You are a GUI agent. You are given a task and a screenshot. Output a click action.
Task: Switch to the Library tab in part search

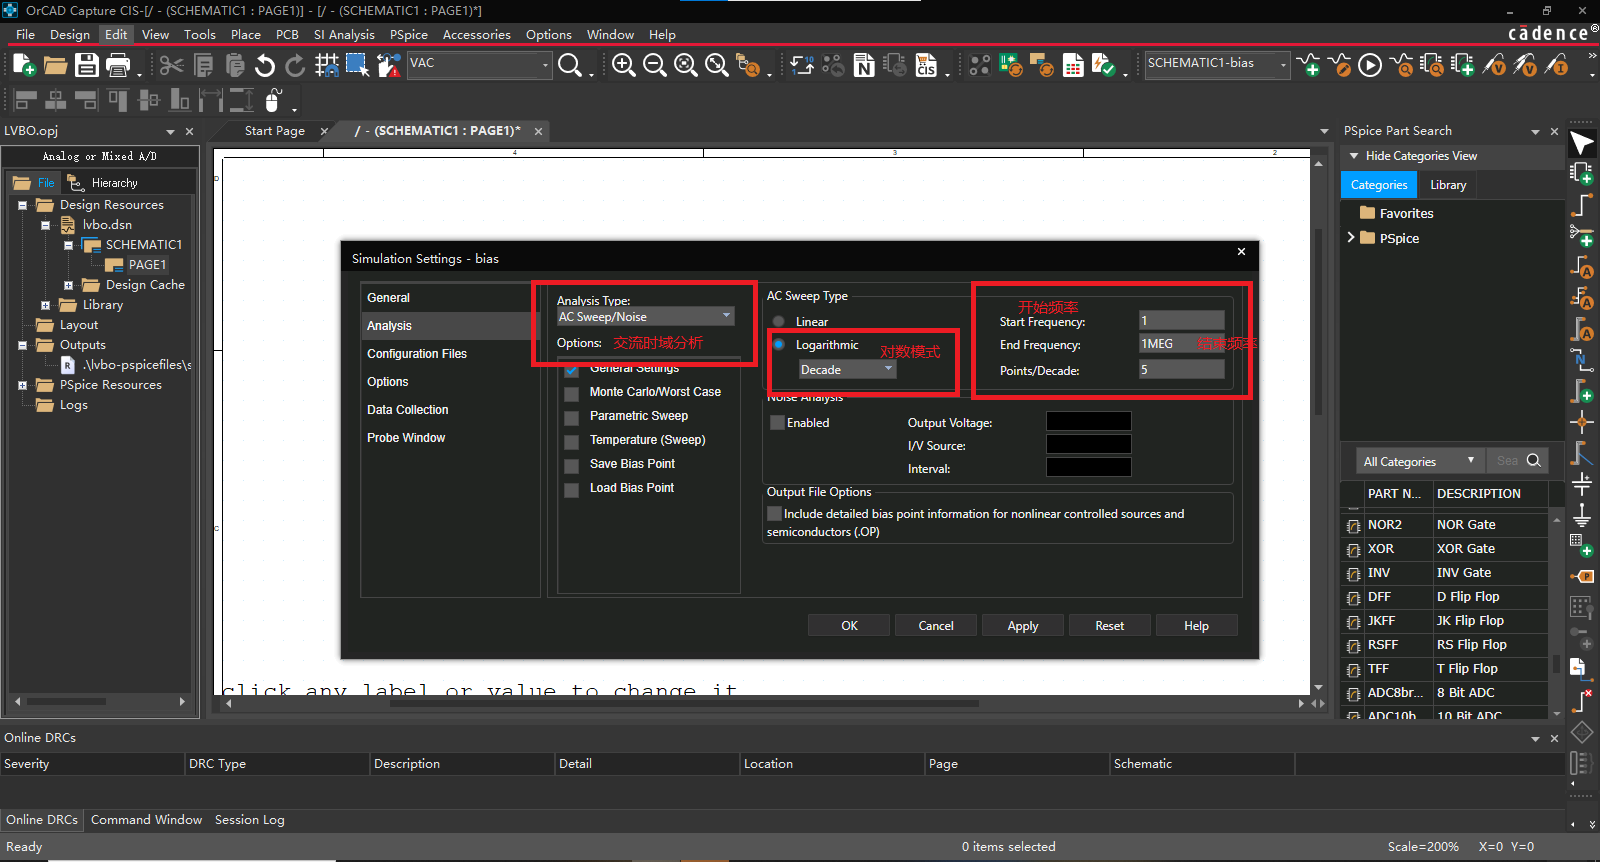(1448, 185)
